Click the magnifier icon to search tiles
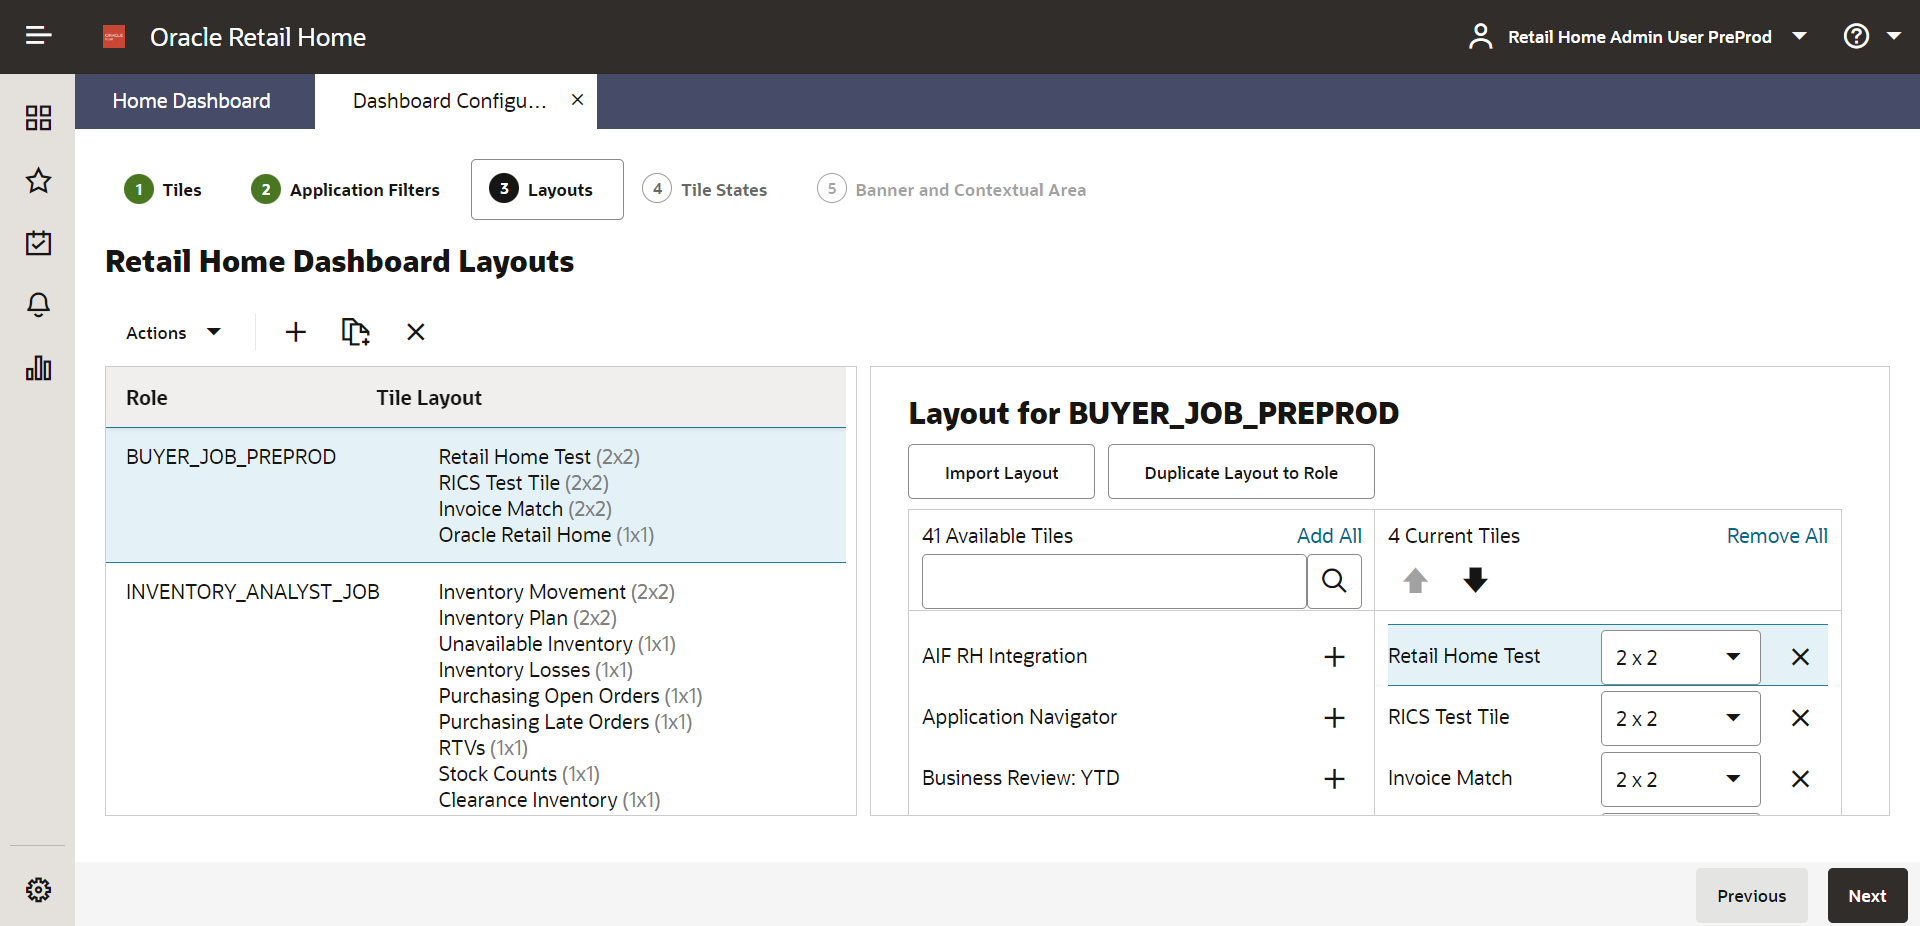The image size is (1920, 926). (x=1334, y=581)
